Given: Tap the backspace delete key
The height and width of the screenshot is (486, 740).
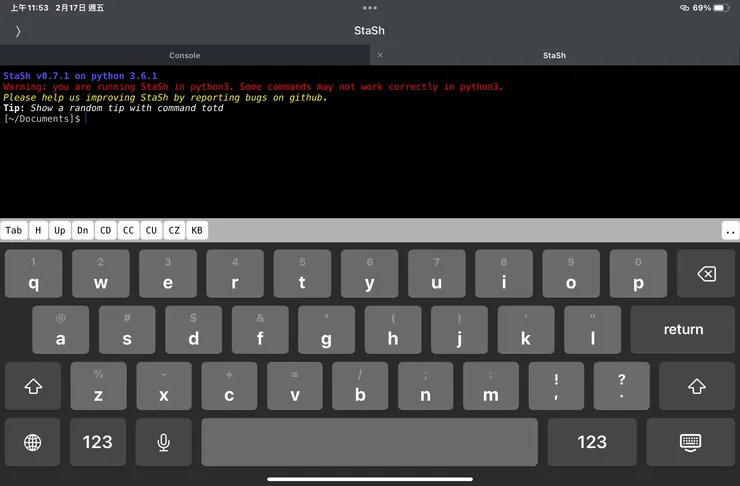Looking at the screenshot, I should [x=706, y=274].
